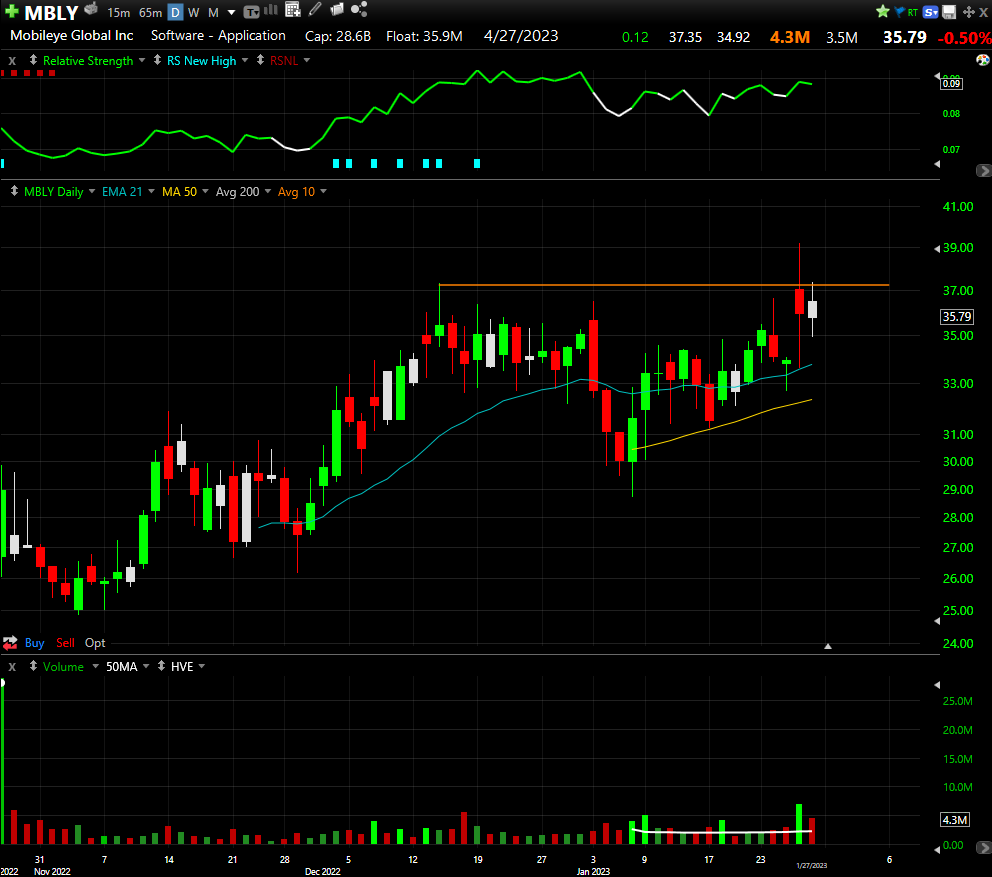This screenshot has width=992, height=877.
Task: Expand the Avg 200 dropdown arrow
Action: (x=268, y=191)
